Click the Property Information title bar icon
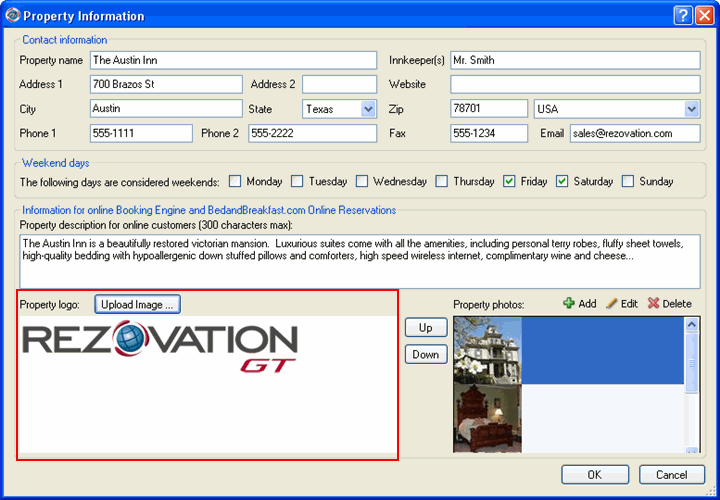The height and width of the screenshot is (500, 720). coord(12,16)
